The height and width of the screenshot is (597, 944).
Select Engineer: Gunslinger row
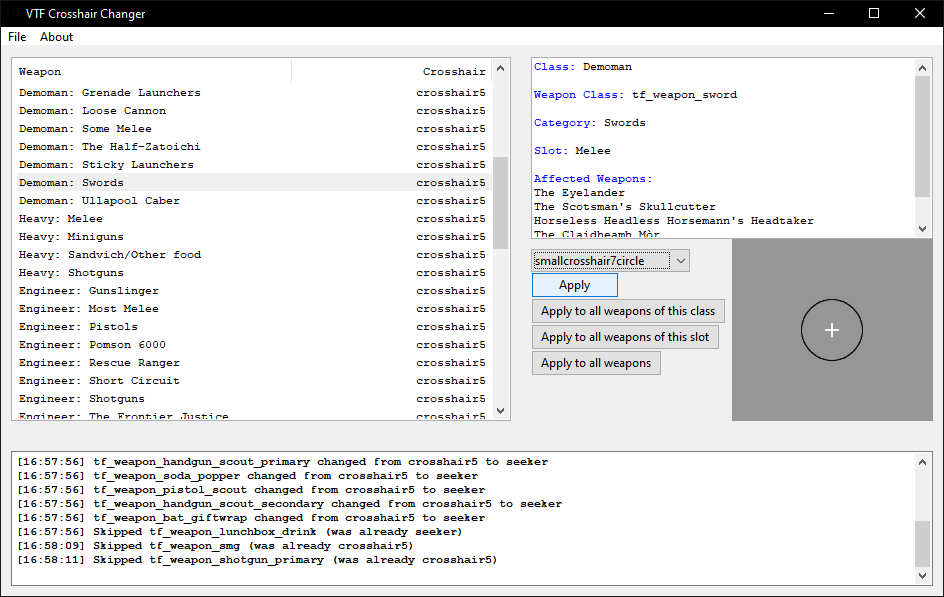254,291
